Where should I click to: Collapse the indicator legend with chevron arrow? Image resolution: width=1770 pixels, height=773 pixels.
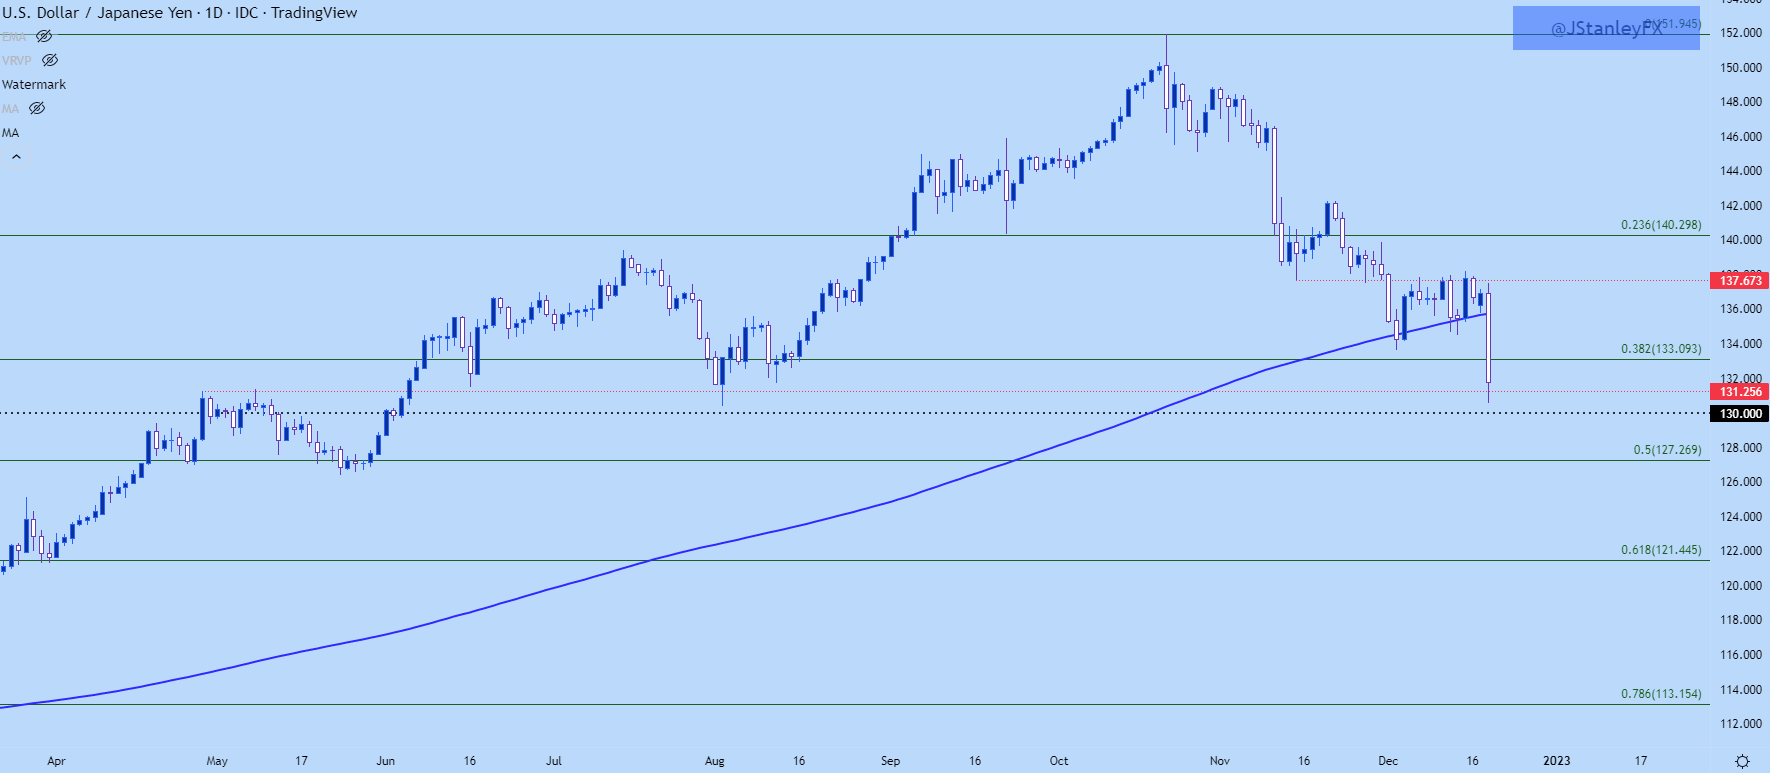[16, 157]
